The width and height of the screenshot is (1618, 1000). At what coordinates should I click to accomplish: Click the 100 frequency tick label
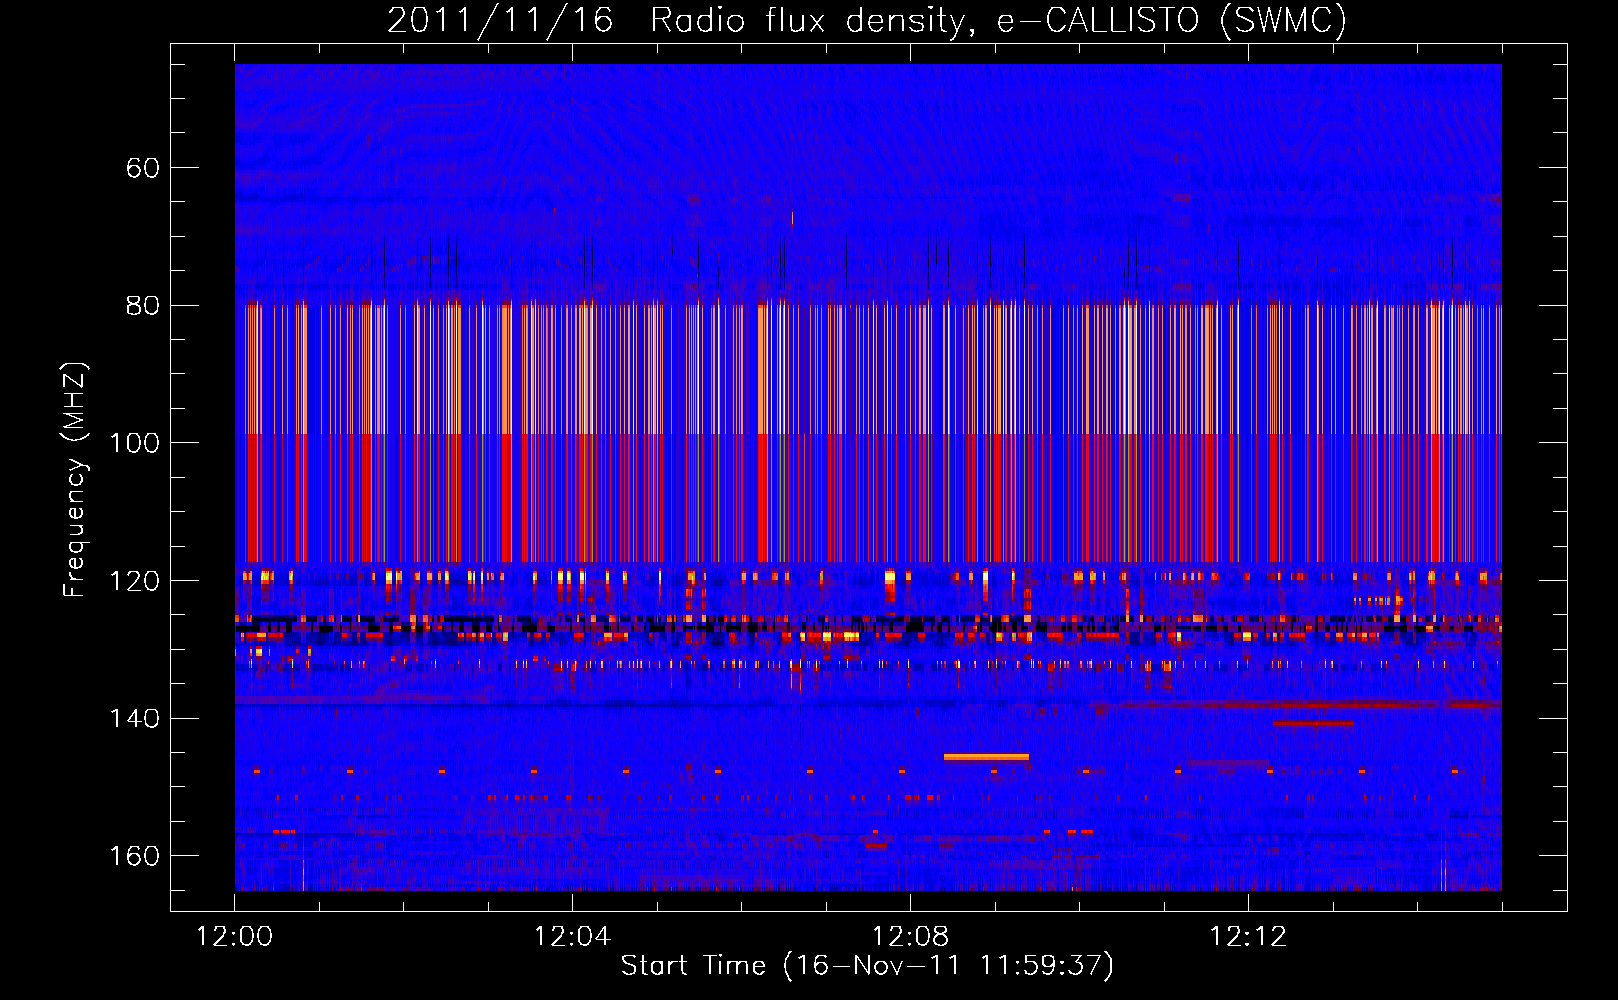135,443
